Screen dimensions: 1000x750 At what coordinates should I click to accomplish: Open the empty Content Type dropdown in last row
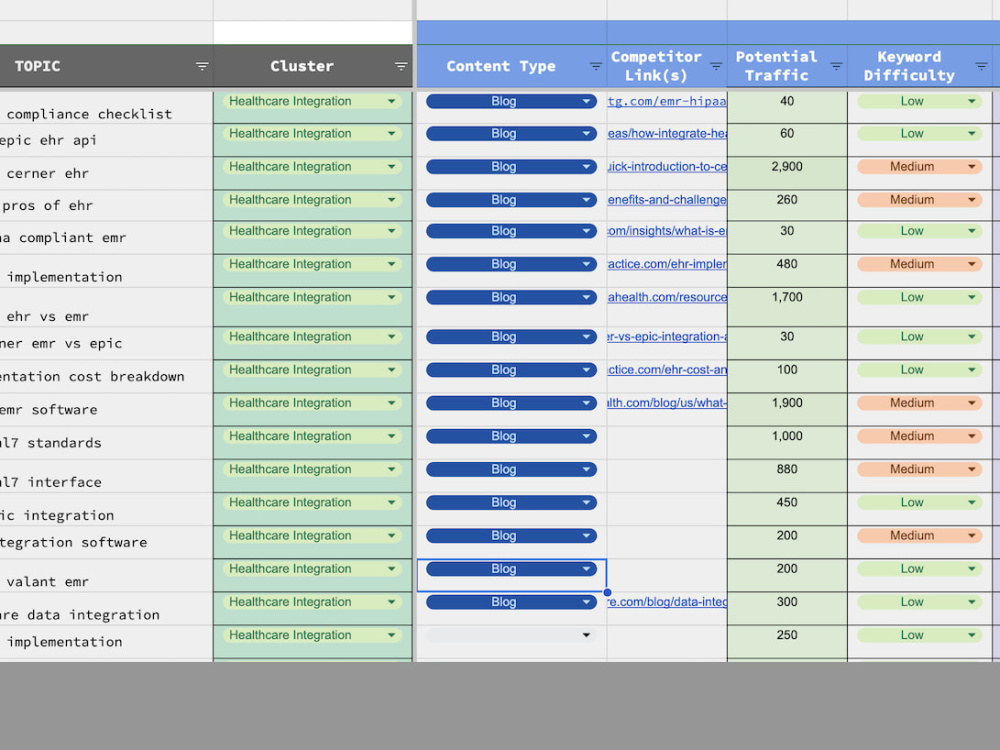coord(586,635)
